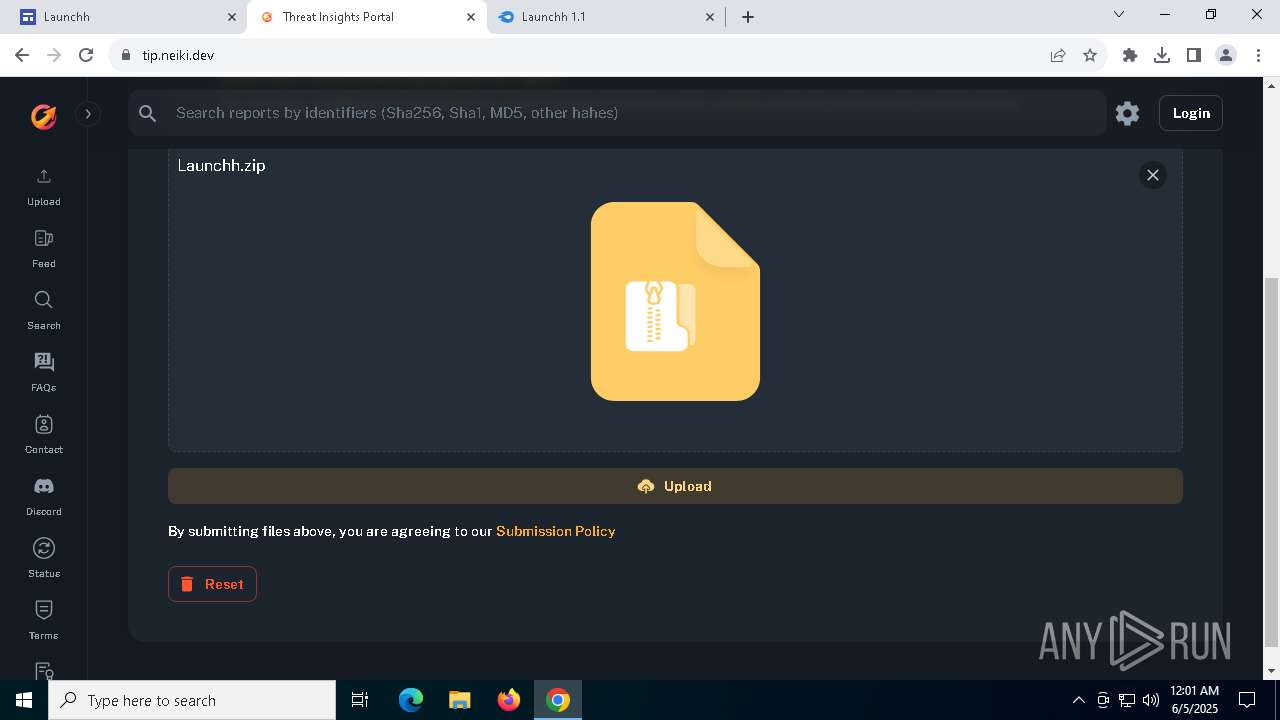Open the Windows Start menu
Viewport: 1280px width, 720px height.
tap(24, 700)
